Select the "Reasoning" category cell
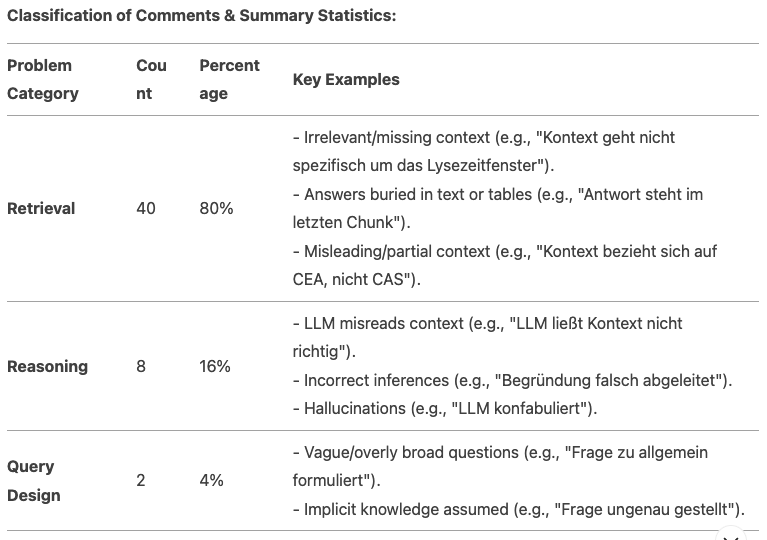The height and width of the screenshot is (540, 767). coord(47,366)
